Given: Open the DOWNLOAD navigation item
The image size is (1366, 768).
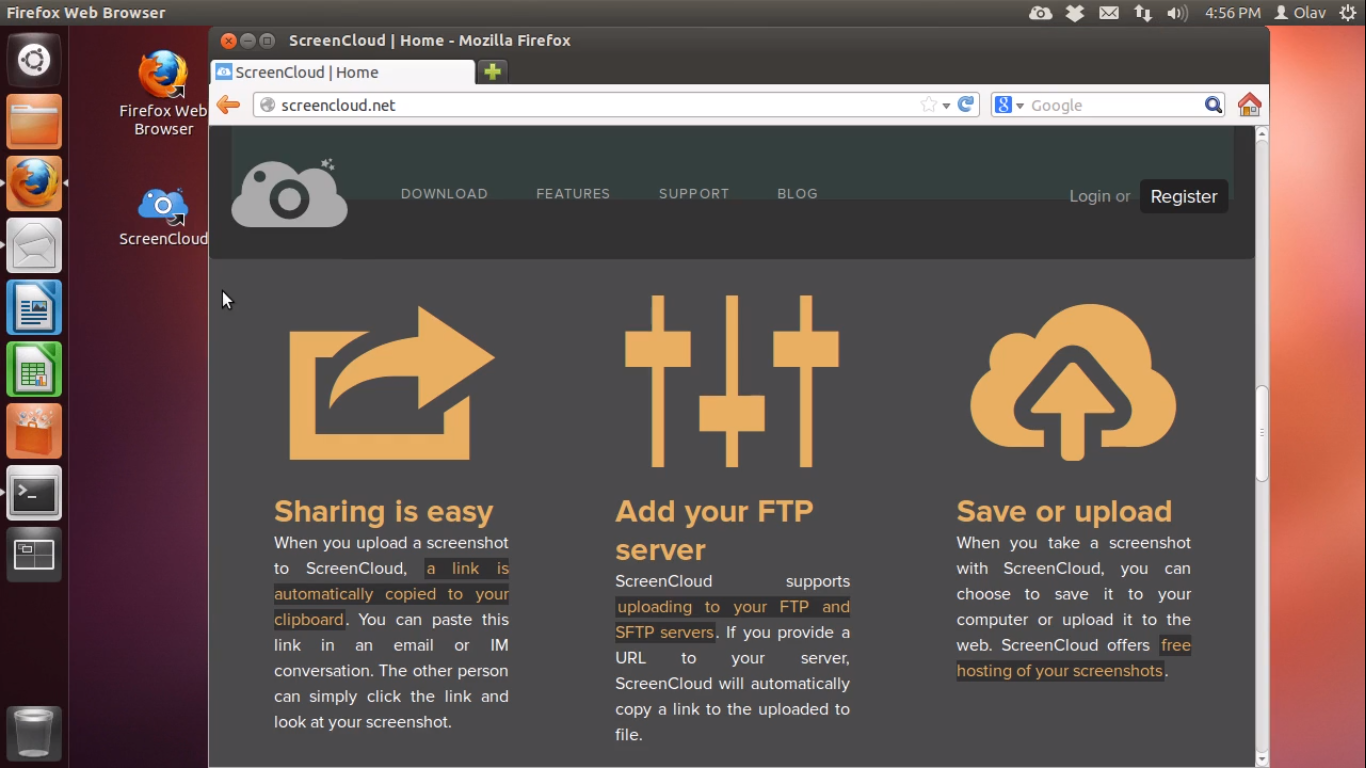Looking at the screenshot, I should [444, 194].
